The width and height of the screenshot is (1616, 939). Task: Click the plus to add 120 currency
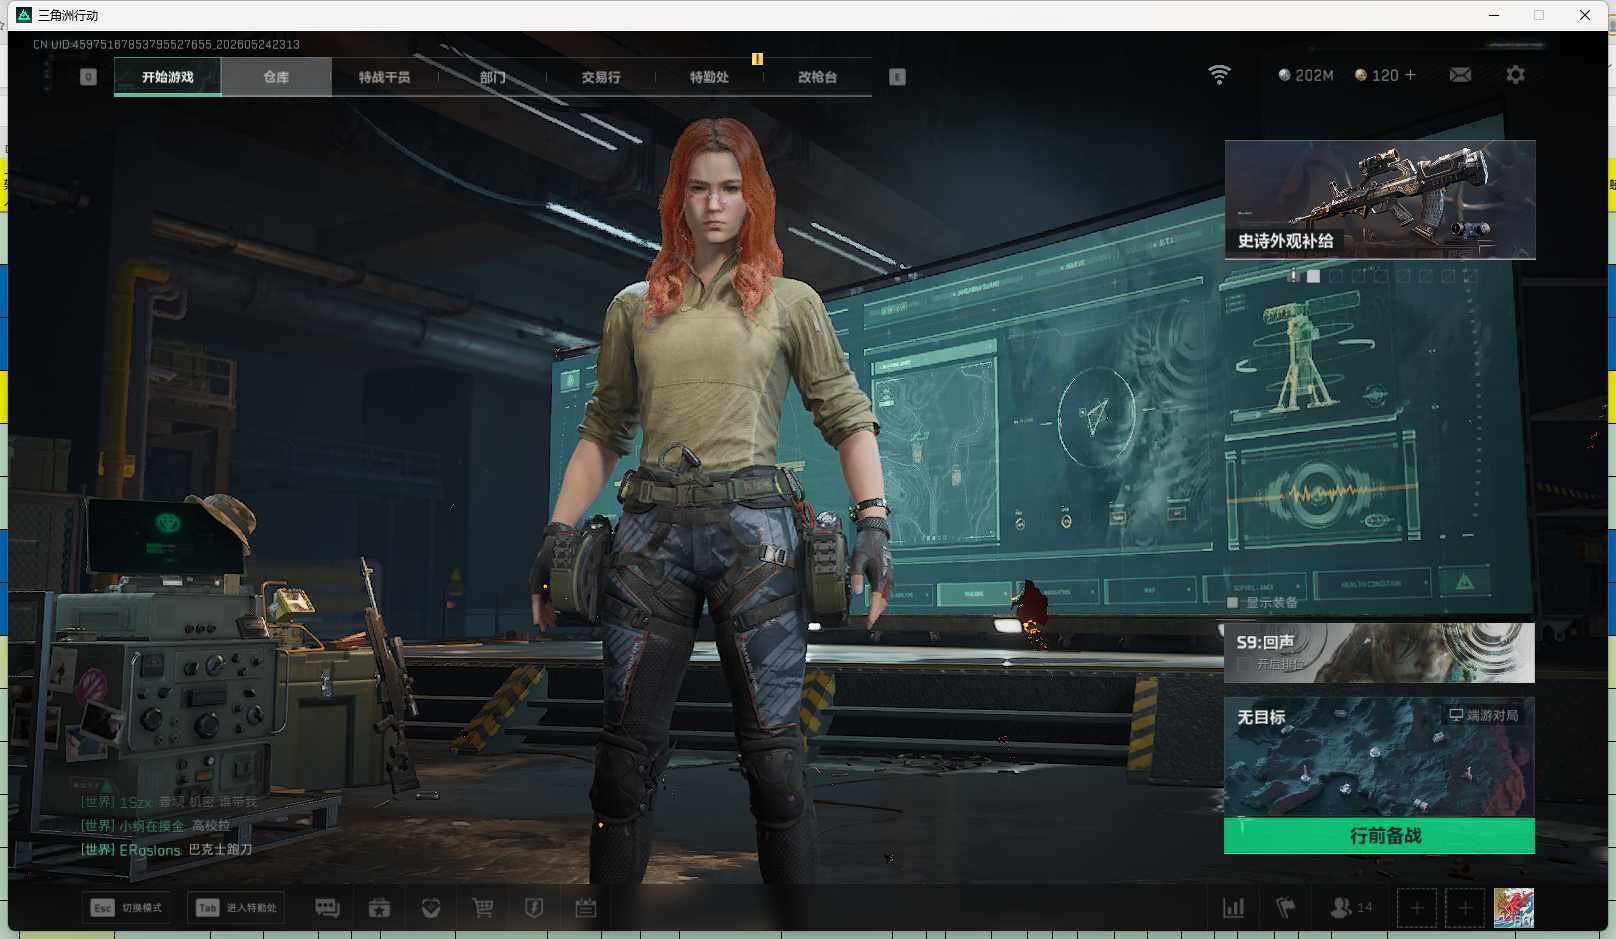1410,75
